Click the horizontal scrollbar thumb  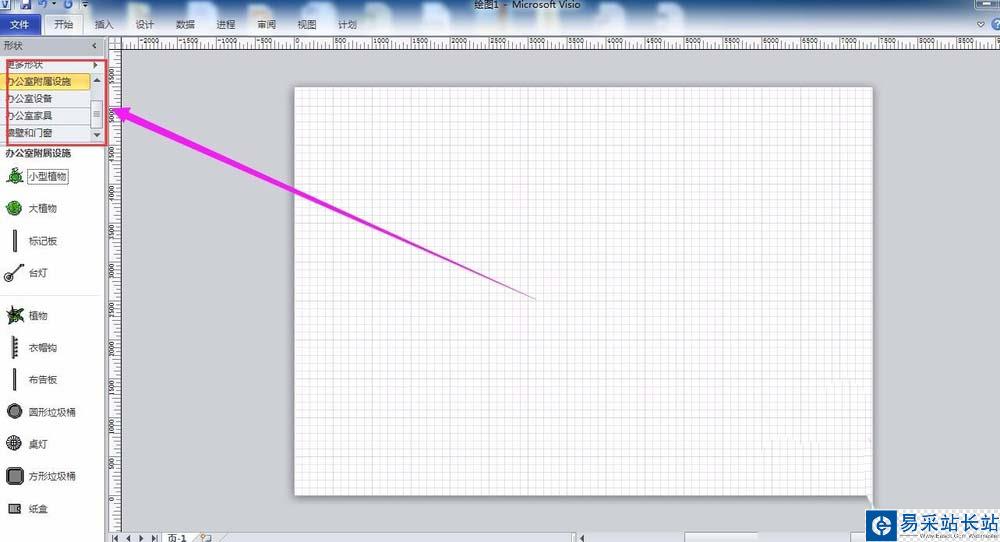pos(721,538)
